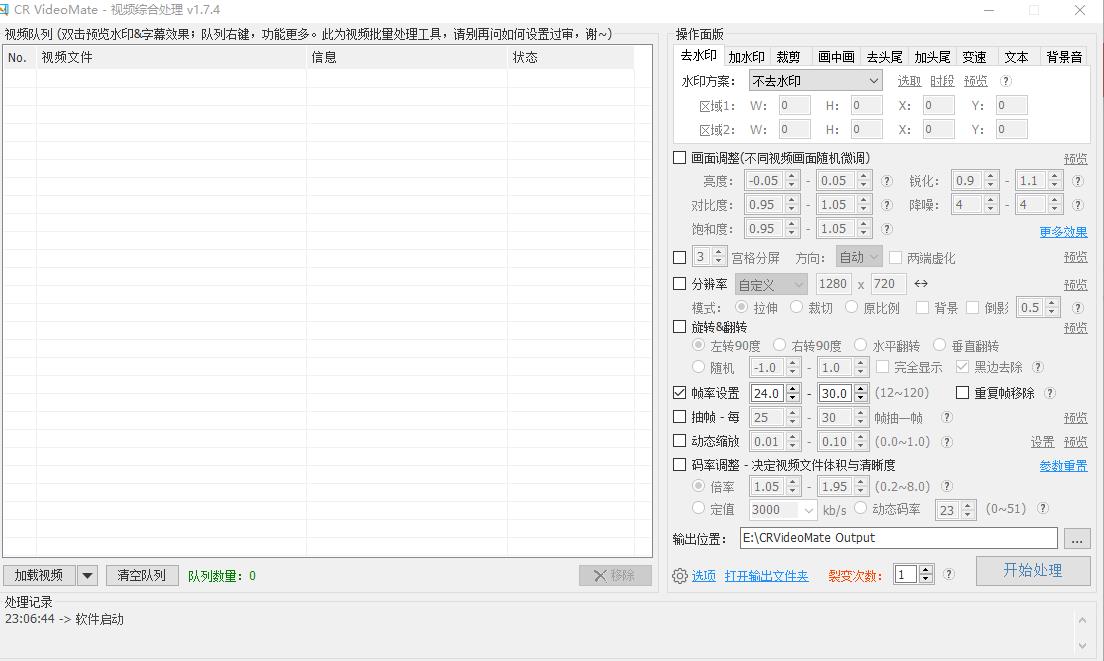Uncheck the 帧率设置 checkbox
Viewport: 1104px width, 661px height.
(679, 393)
